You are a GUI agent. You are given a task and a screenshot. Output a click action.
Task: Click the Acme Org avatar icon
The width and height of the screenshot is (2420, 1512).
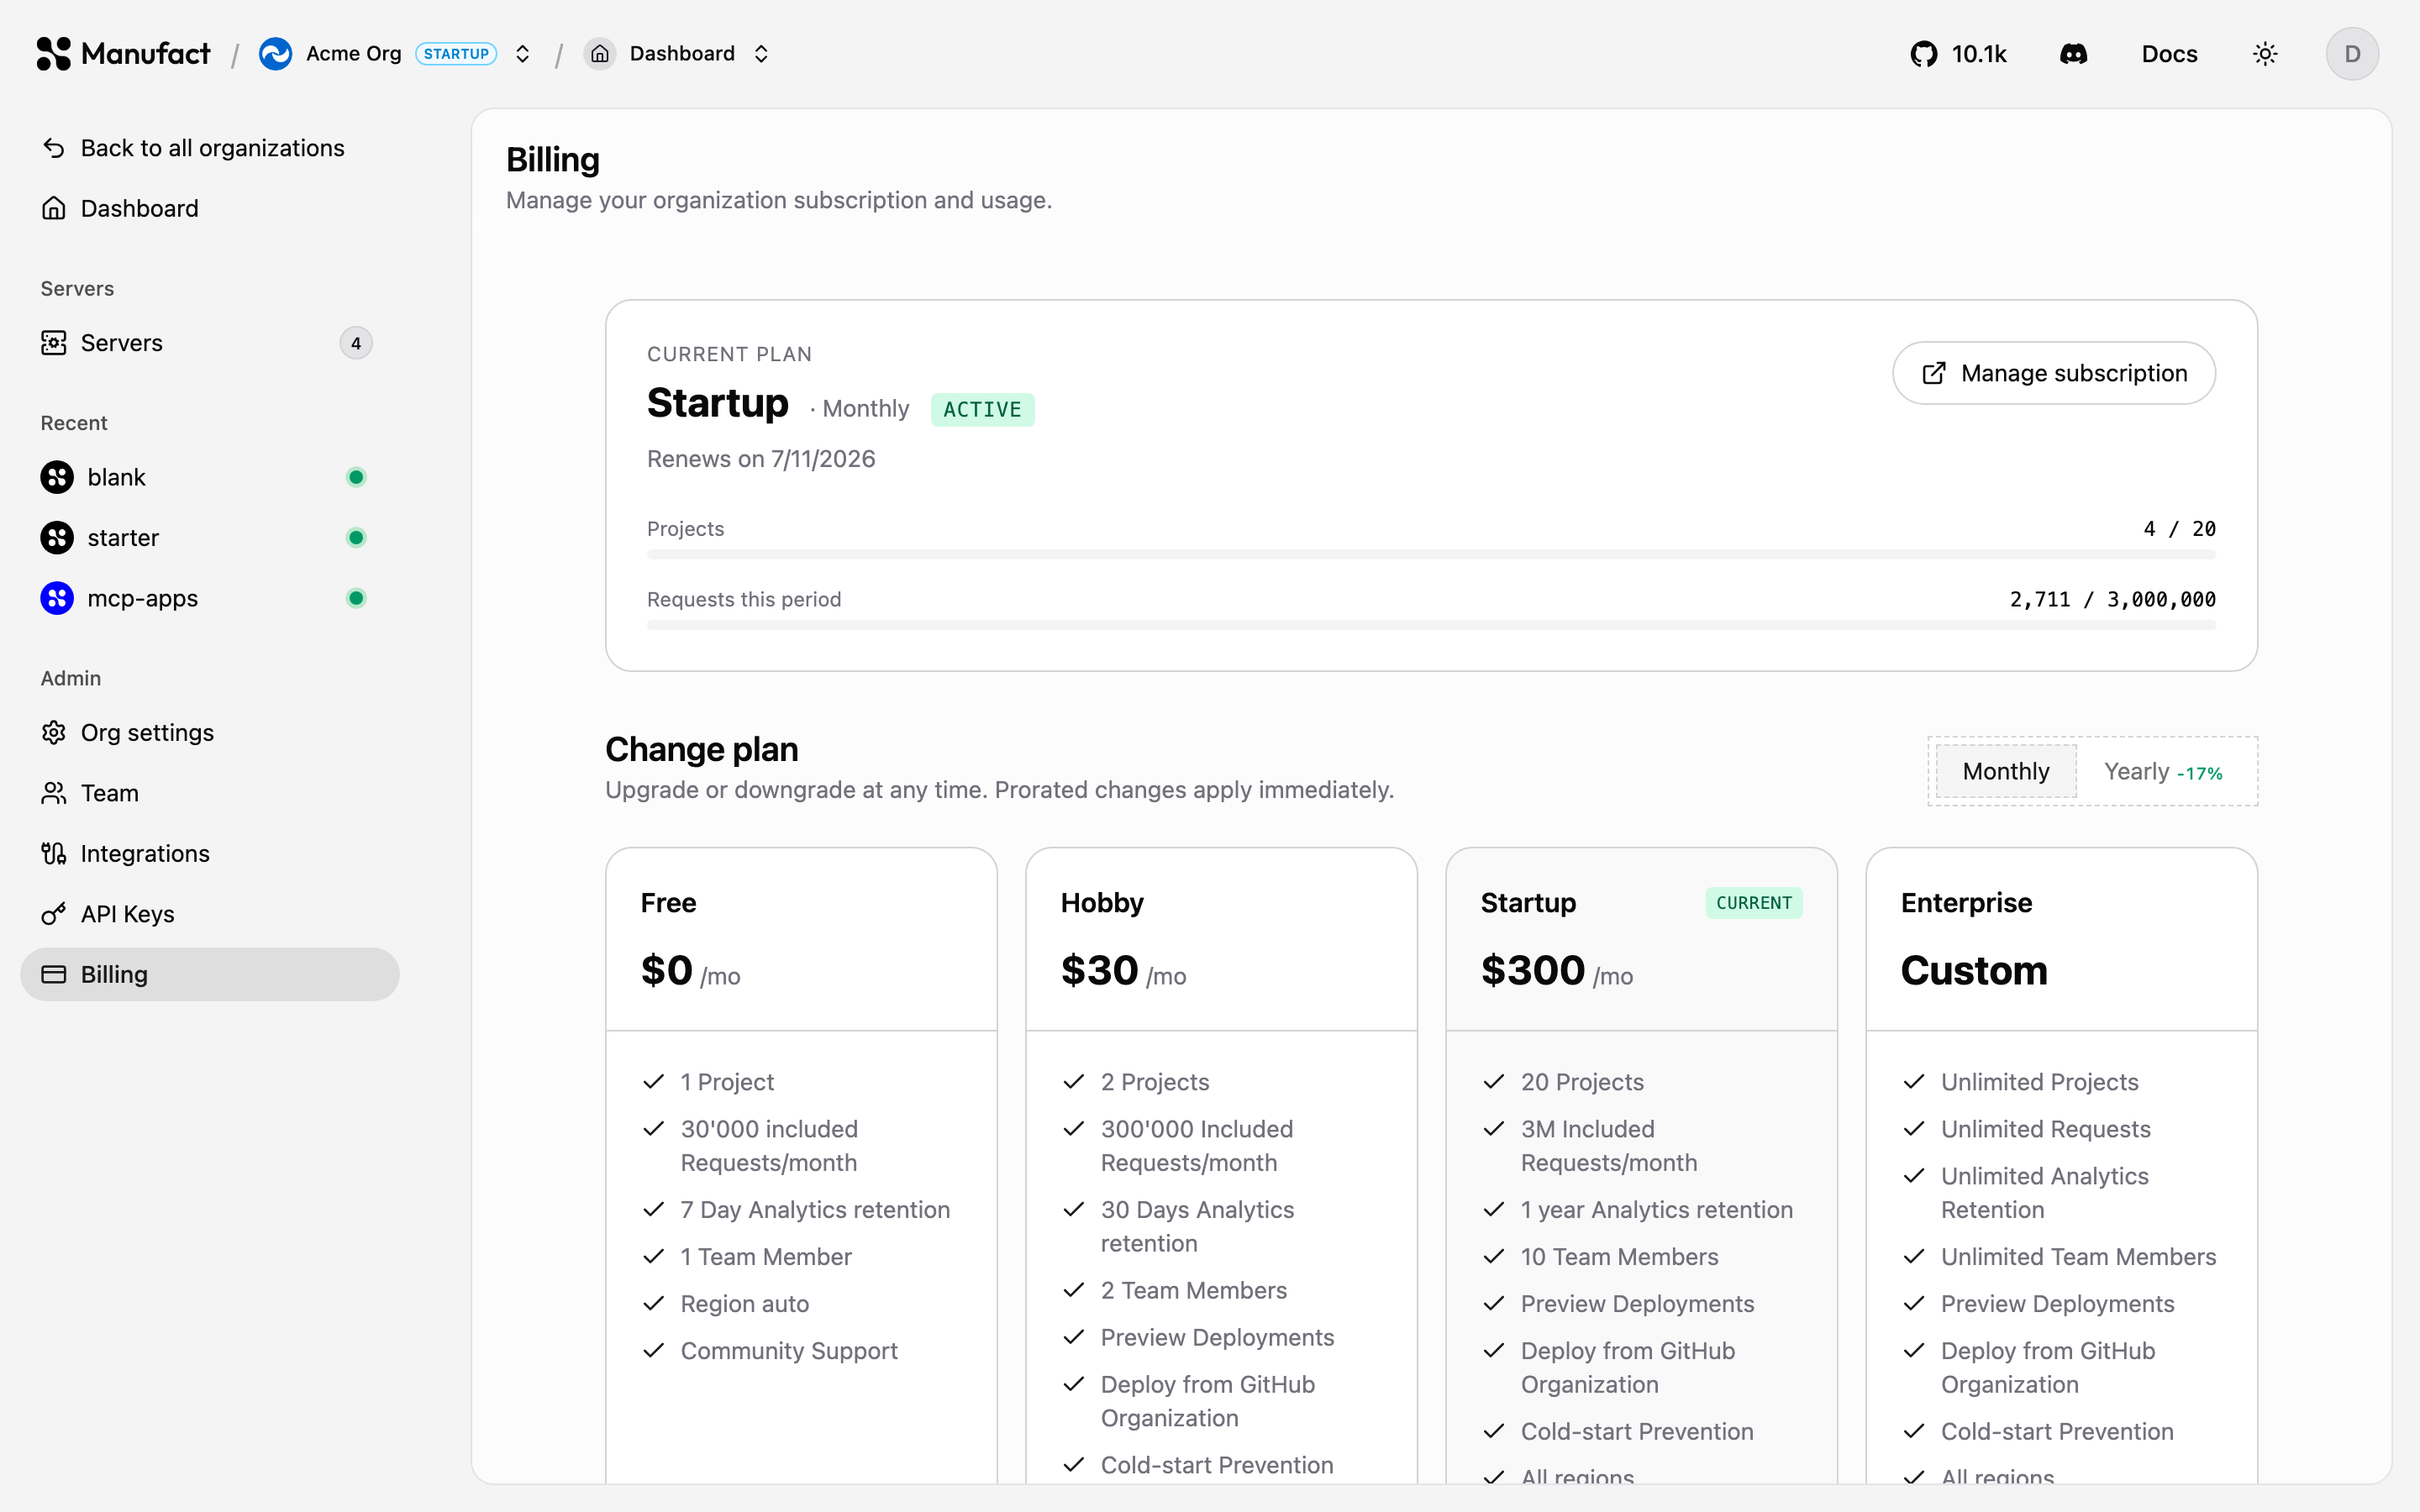pyautogui.click(x=276, y=54)
